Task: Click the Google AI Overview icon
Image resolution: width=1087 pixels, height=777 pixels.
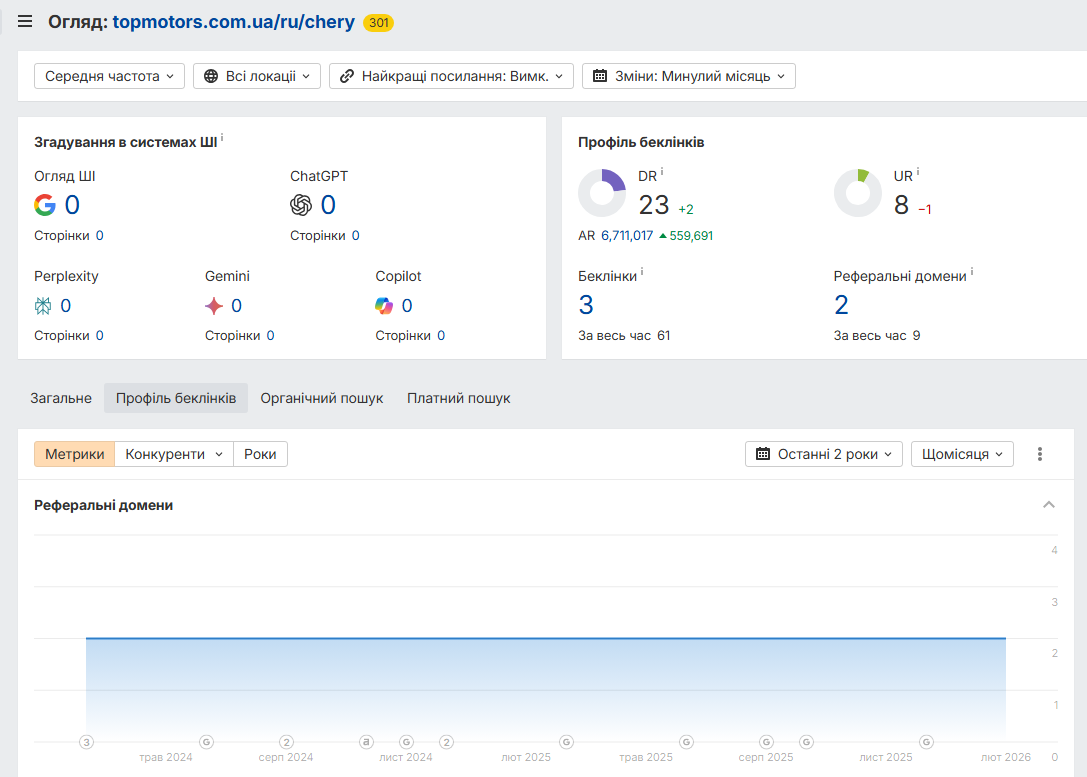Action: (45, 204)
